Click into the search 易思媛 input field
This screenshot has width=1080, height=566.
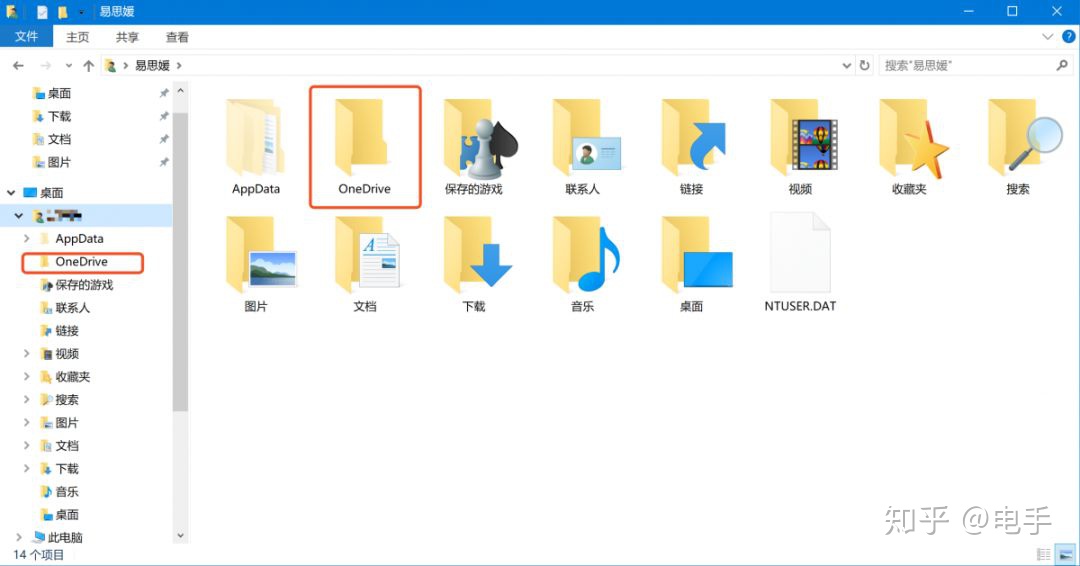[966, 65]
